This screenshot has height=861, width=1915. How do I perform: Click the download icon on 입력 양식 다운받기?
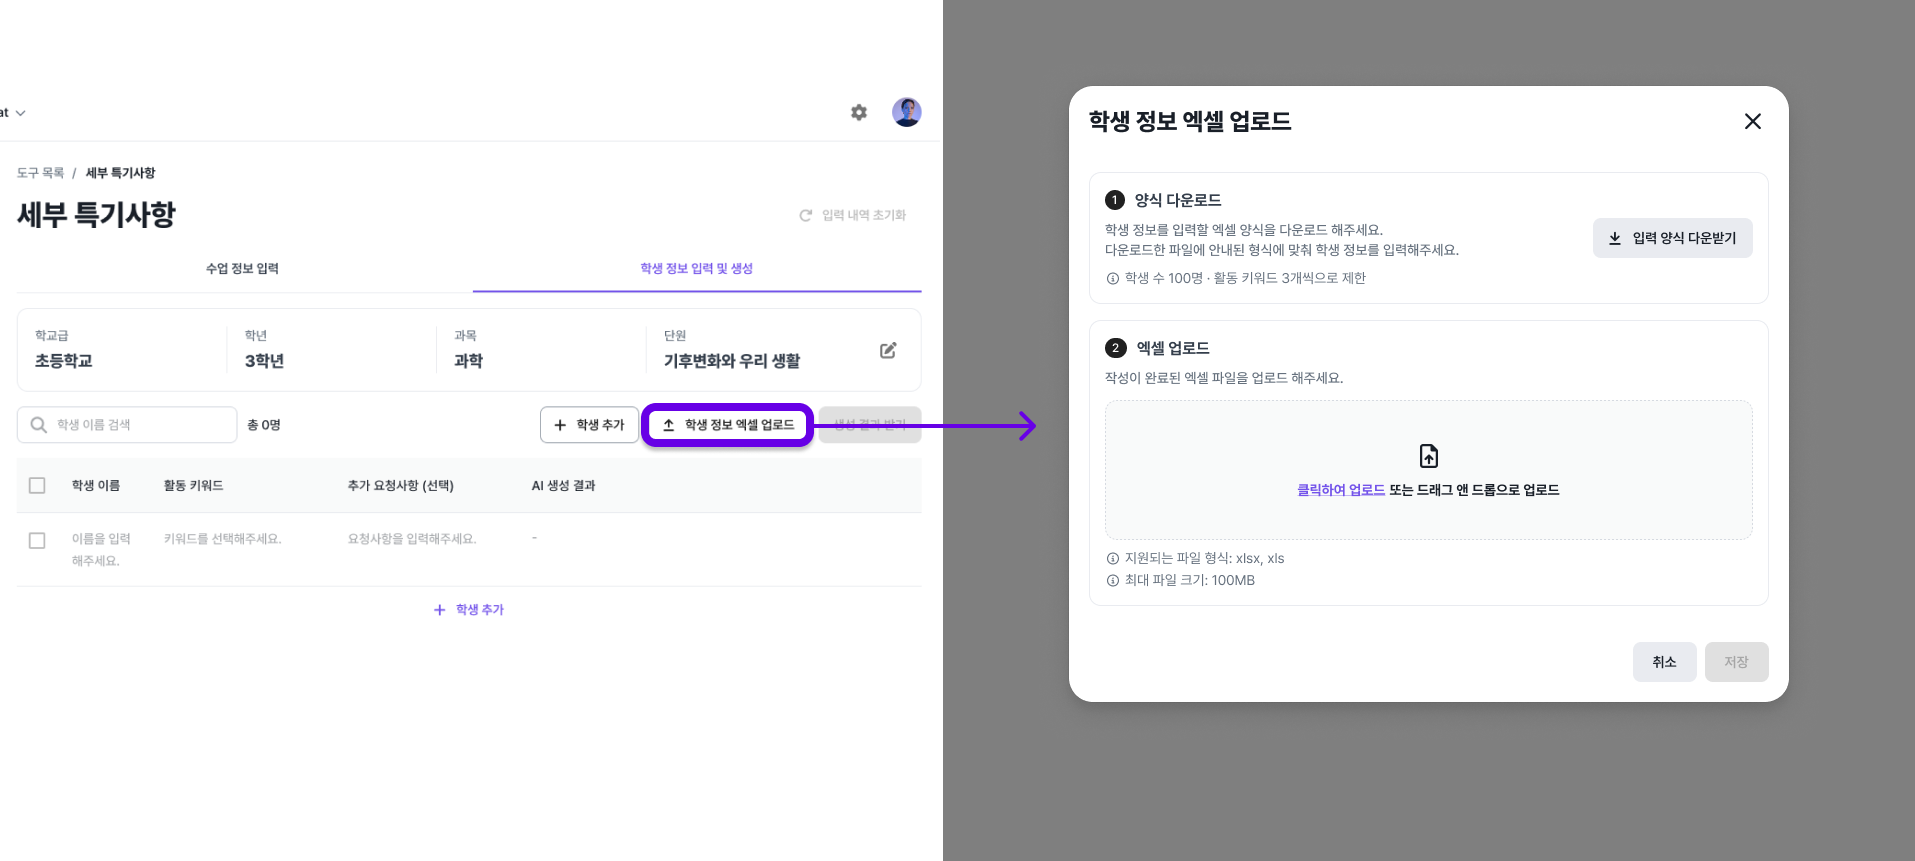coord(1617,238)
